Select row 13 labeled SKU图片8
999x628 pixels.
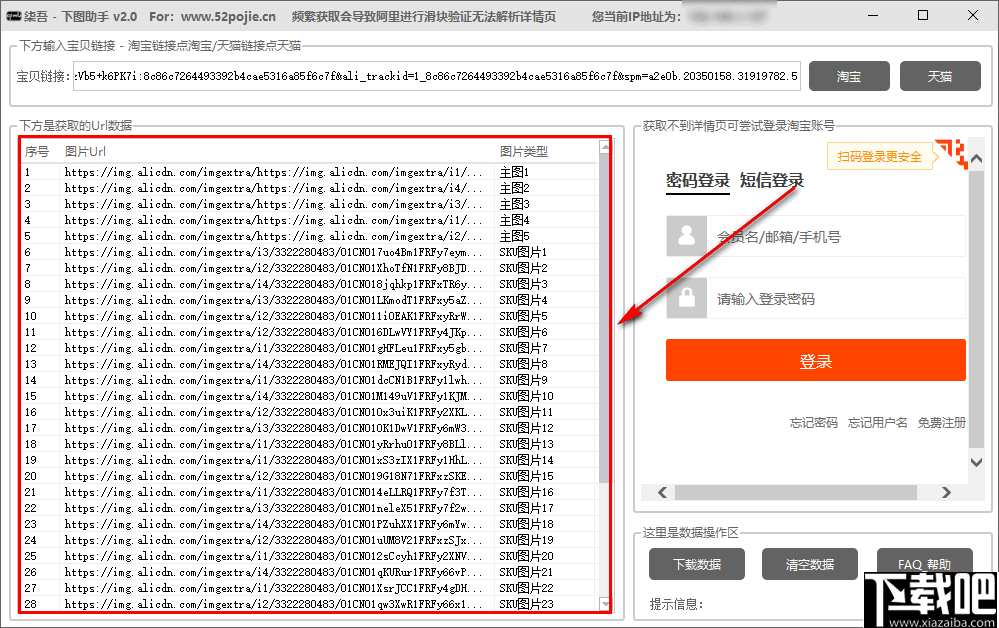pyautogui.click(x=310, y=364)
